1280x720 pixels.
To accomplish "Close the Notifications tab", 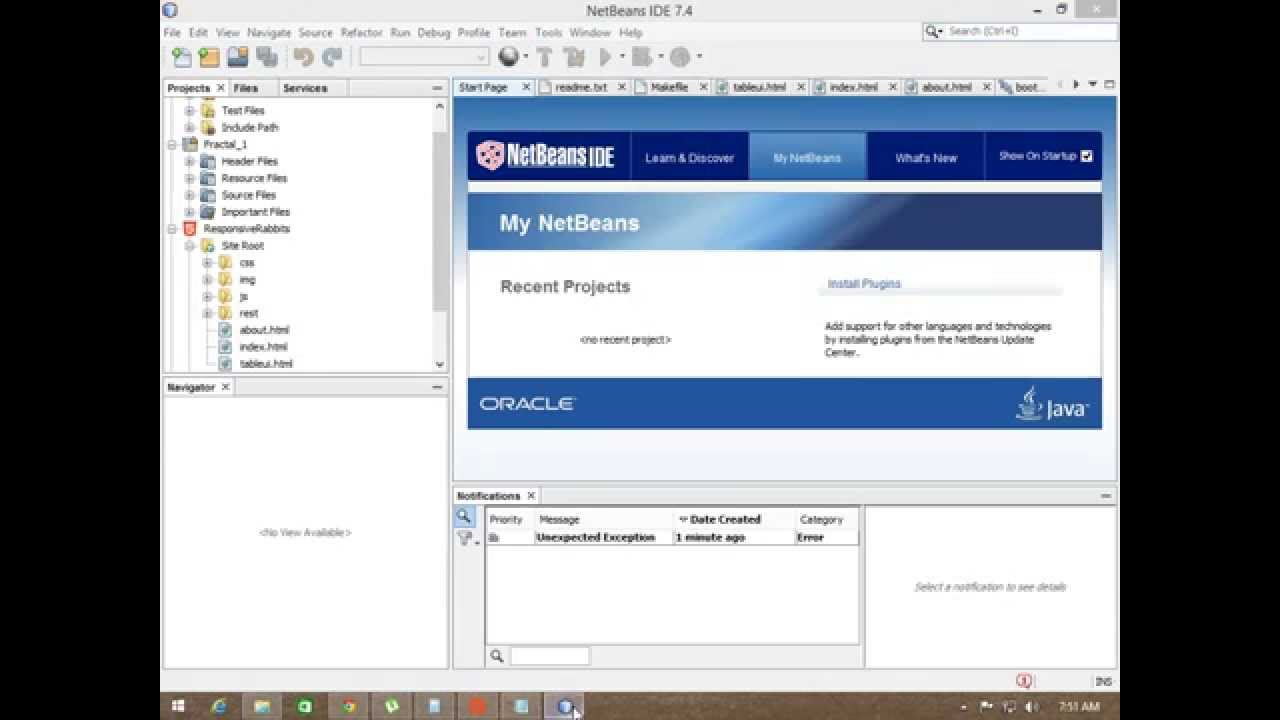I will tap(531, 496).
